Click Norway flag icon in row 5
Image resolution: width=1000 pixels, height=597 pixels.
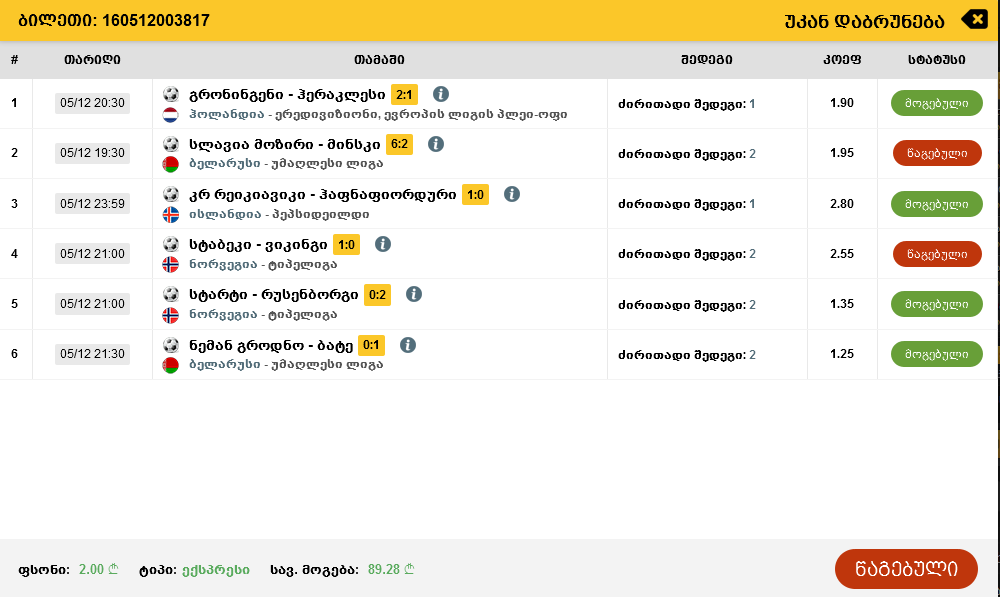tap(170, 314)
